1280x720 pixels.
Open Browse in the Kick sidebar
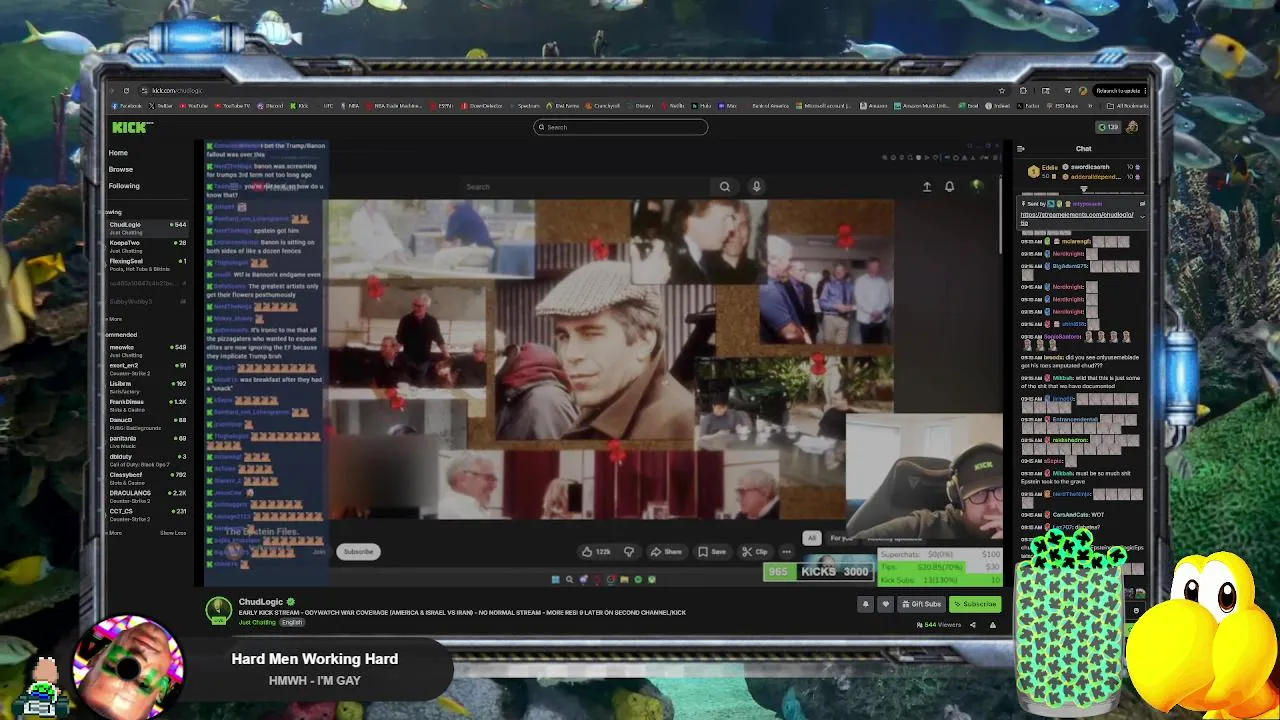pyautogui.click(x=120, y=169)
